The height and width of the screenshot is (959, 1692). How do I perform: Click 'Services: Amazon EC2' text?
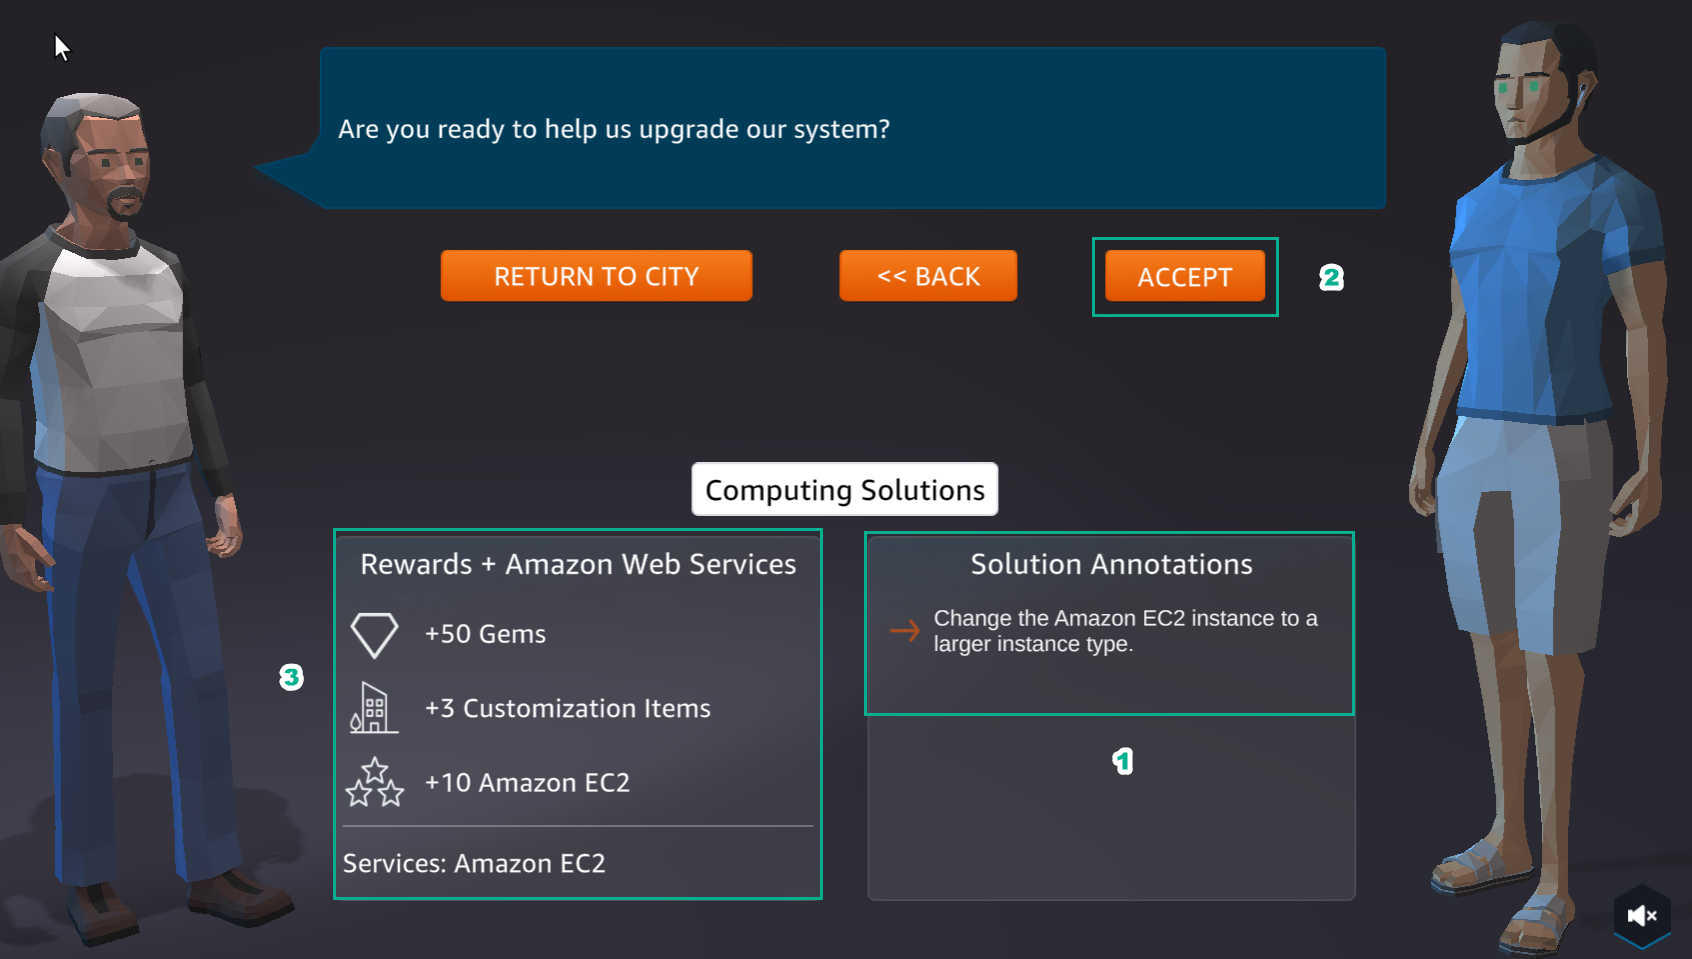(x=474, y=863)
